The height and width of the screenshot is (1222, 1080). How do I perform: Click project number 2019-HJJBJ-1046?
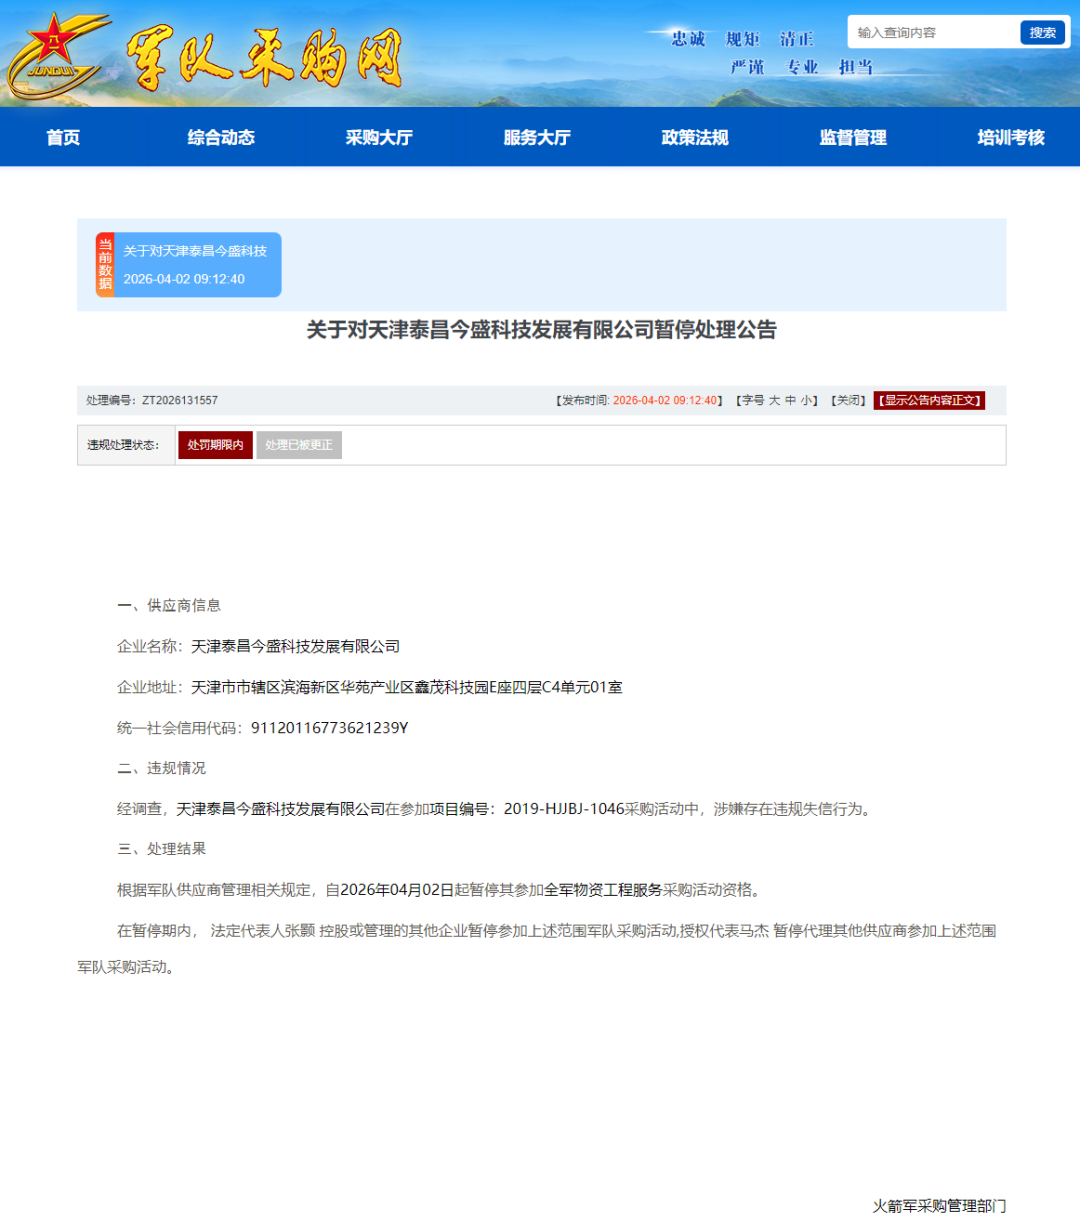click(x=564, y=809)
